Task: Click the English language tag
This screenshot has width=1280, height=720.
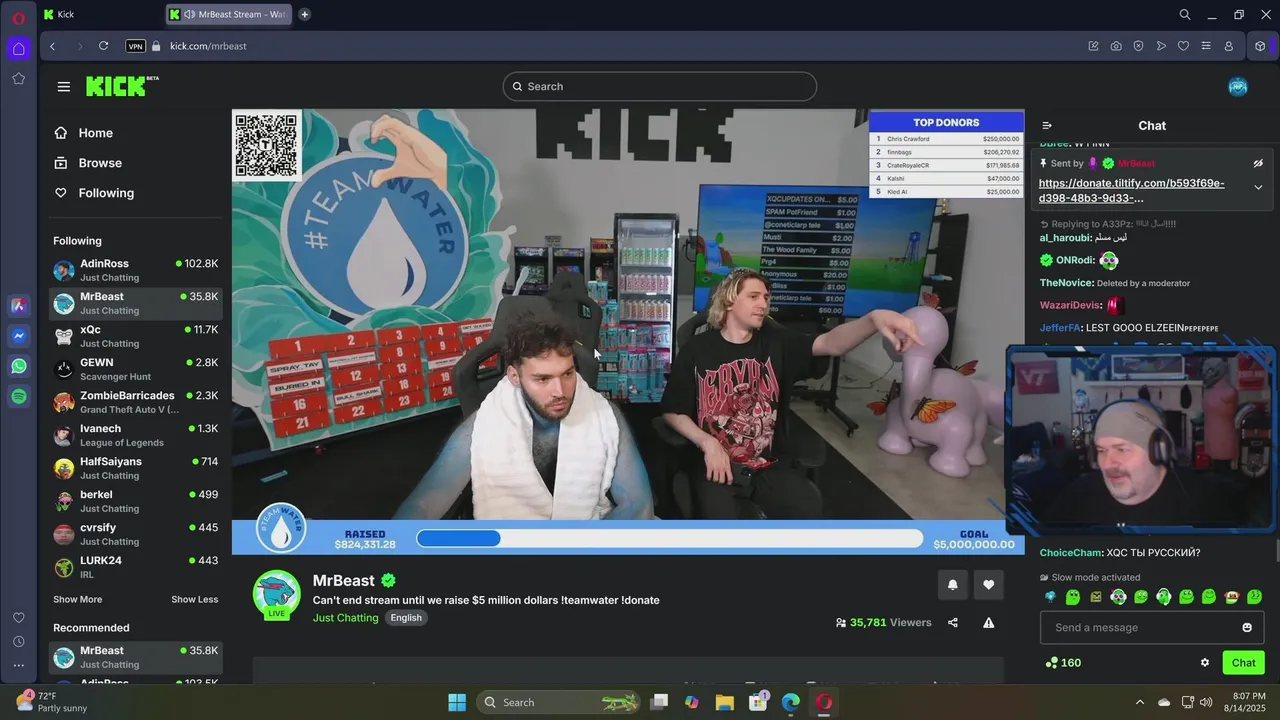Action: coord(406,618)
